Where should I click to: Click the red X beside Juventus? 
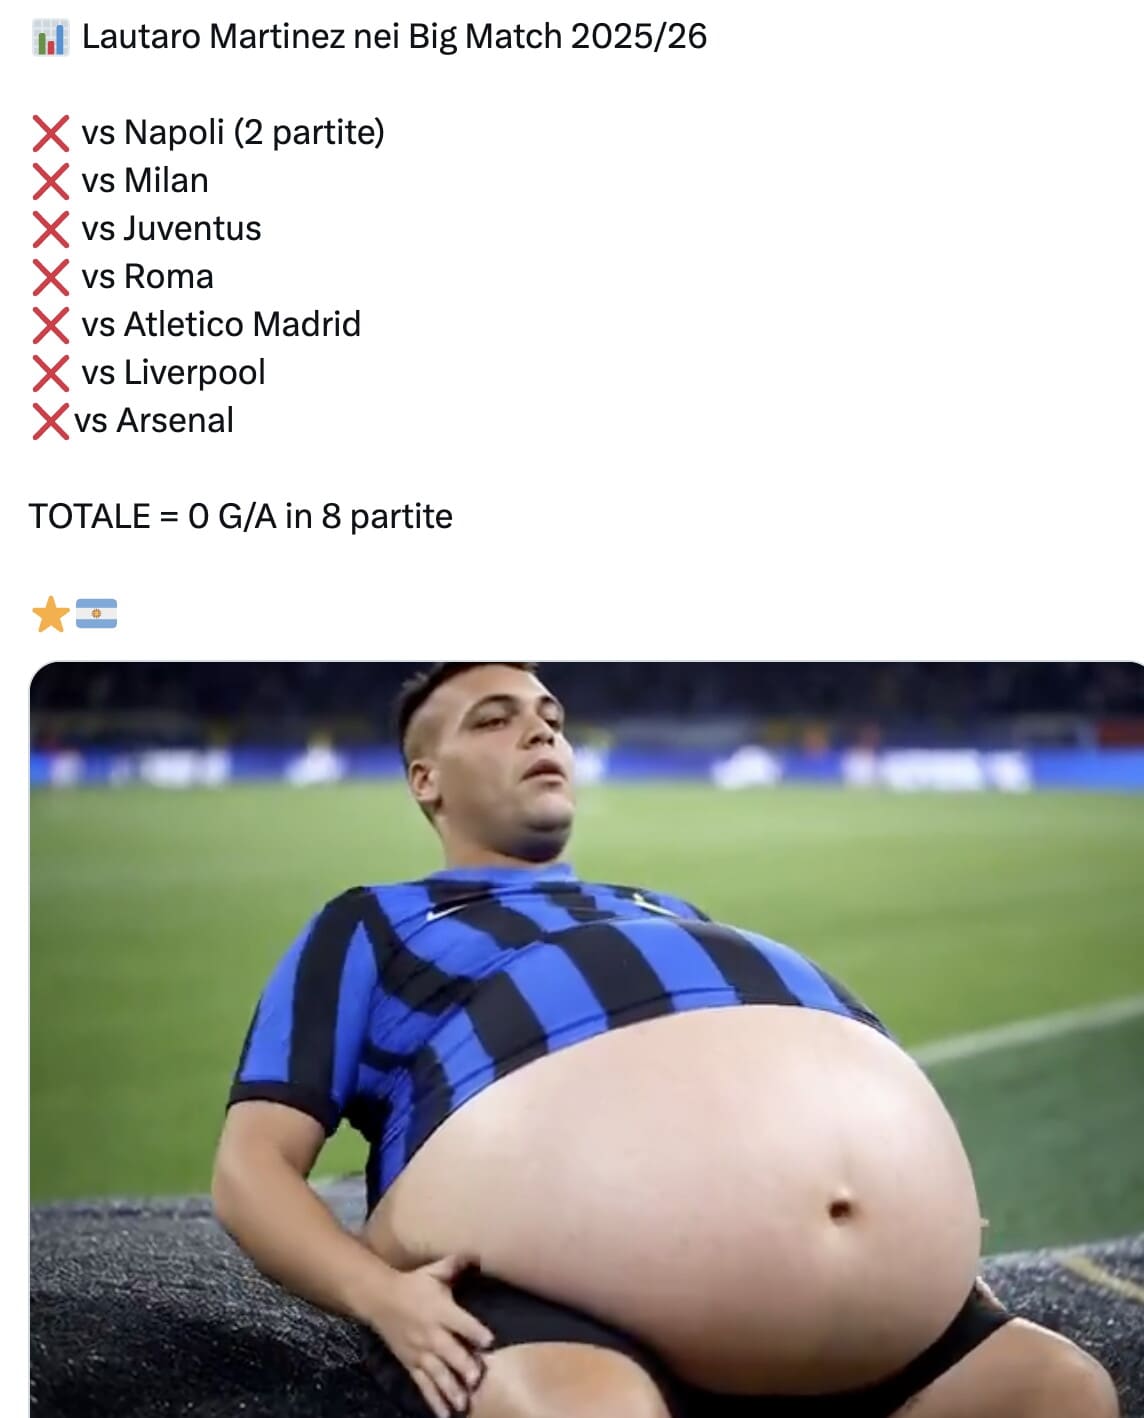(x=50, y=229)
